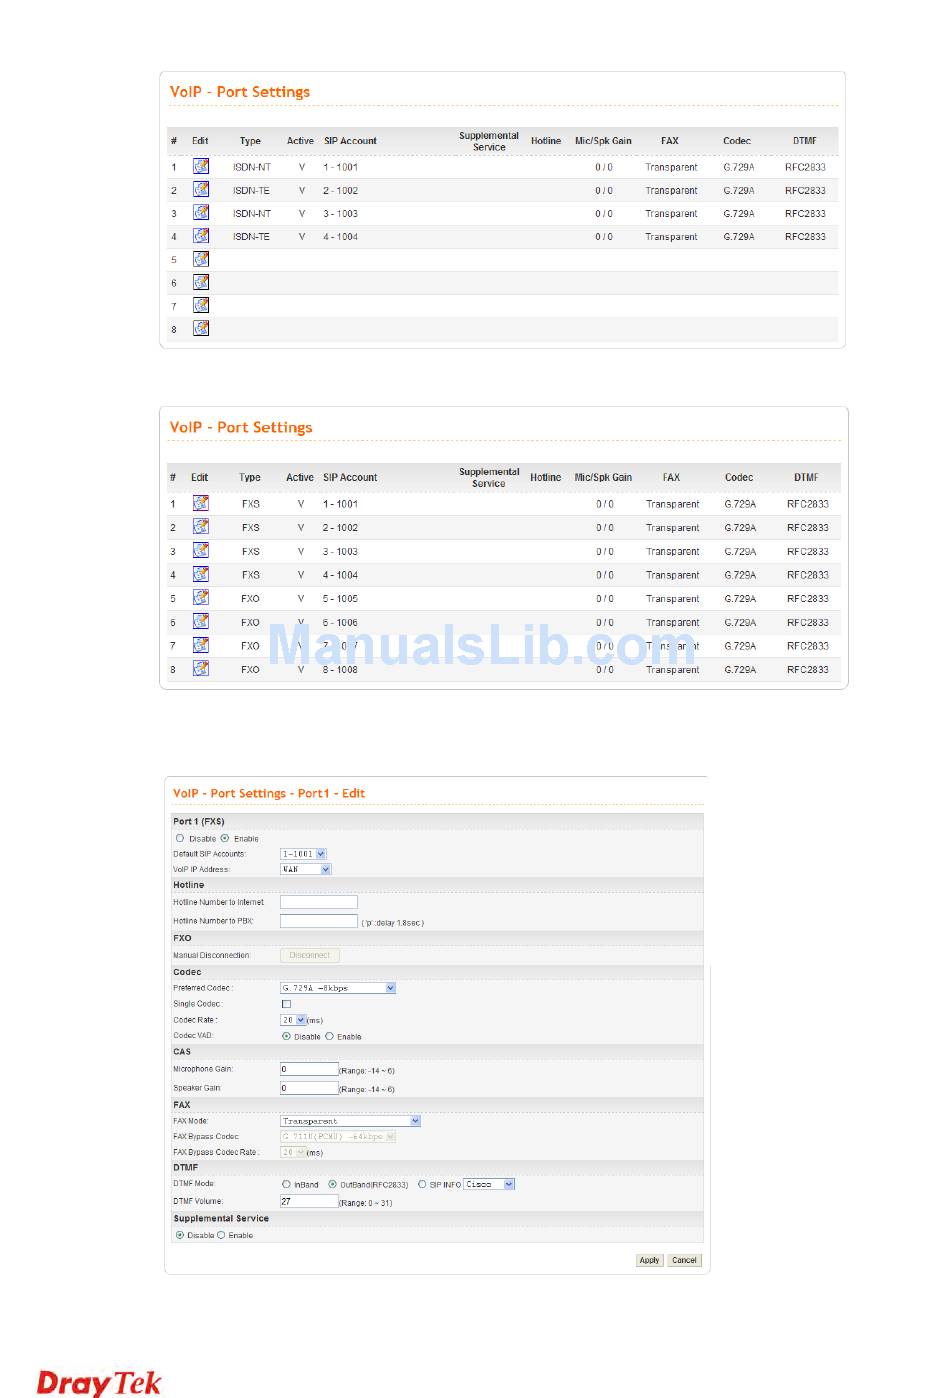Edit FXO port with SIP account 5 - 1005
The height and width of the screenshot is (1398, 950).
[201, 597]
